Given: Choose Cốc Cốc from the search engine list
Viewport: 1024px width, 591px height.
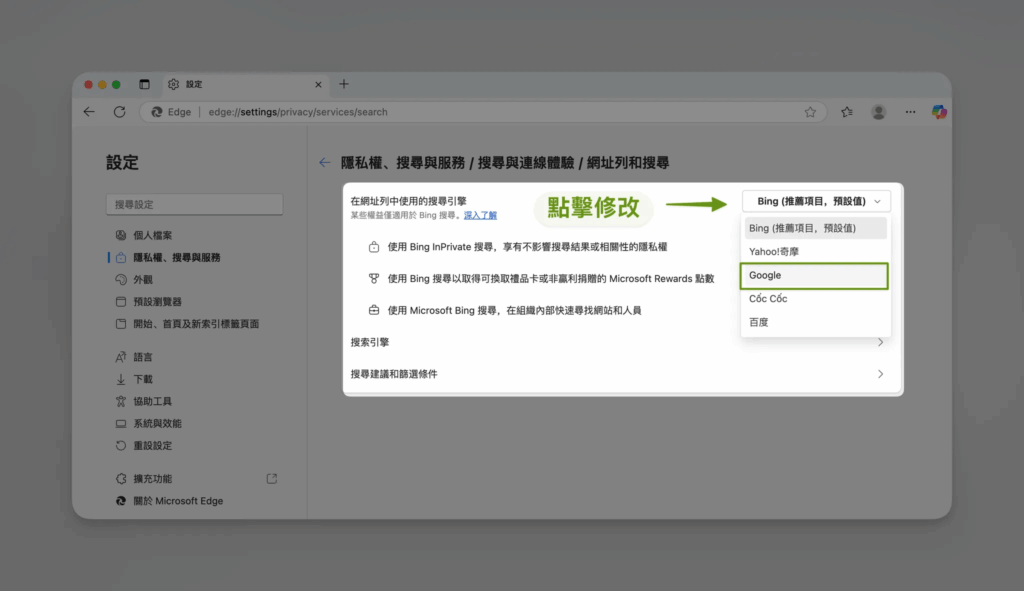Looking at the screenshot, I should [815, 298].
